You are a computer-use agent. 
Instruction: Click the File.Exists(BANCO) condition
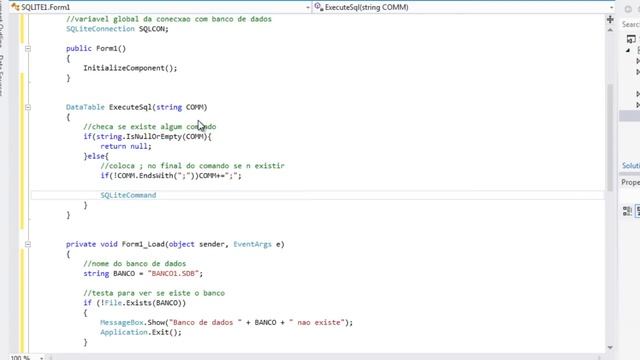pyautogui.click(x=135, y=303)
